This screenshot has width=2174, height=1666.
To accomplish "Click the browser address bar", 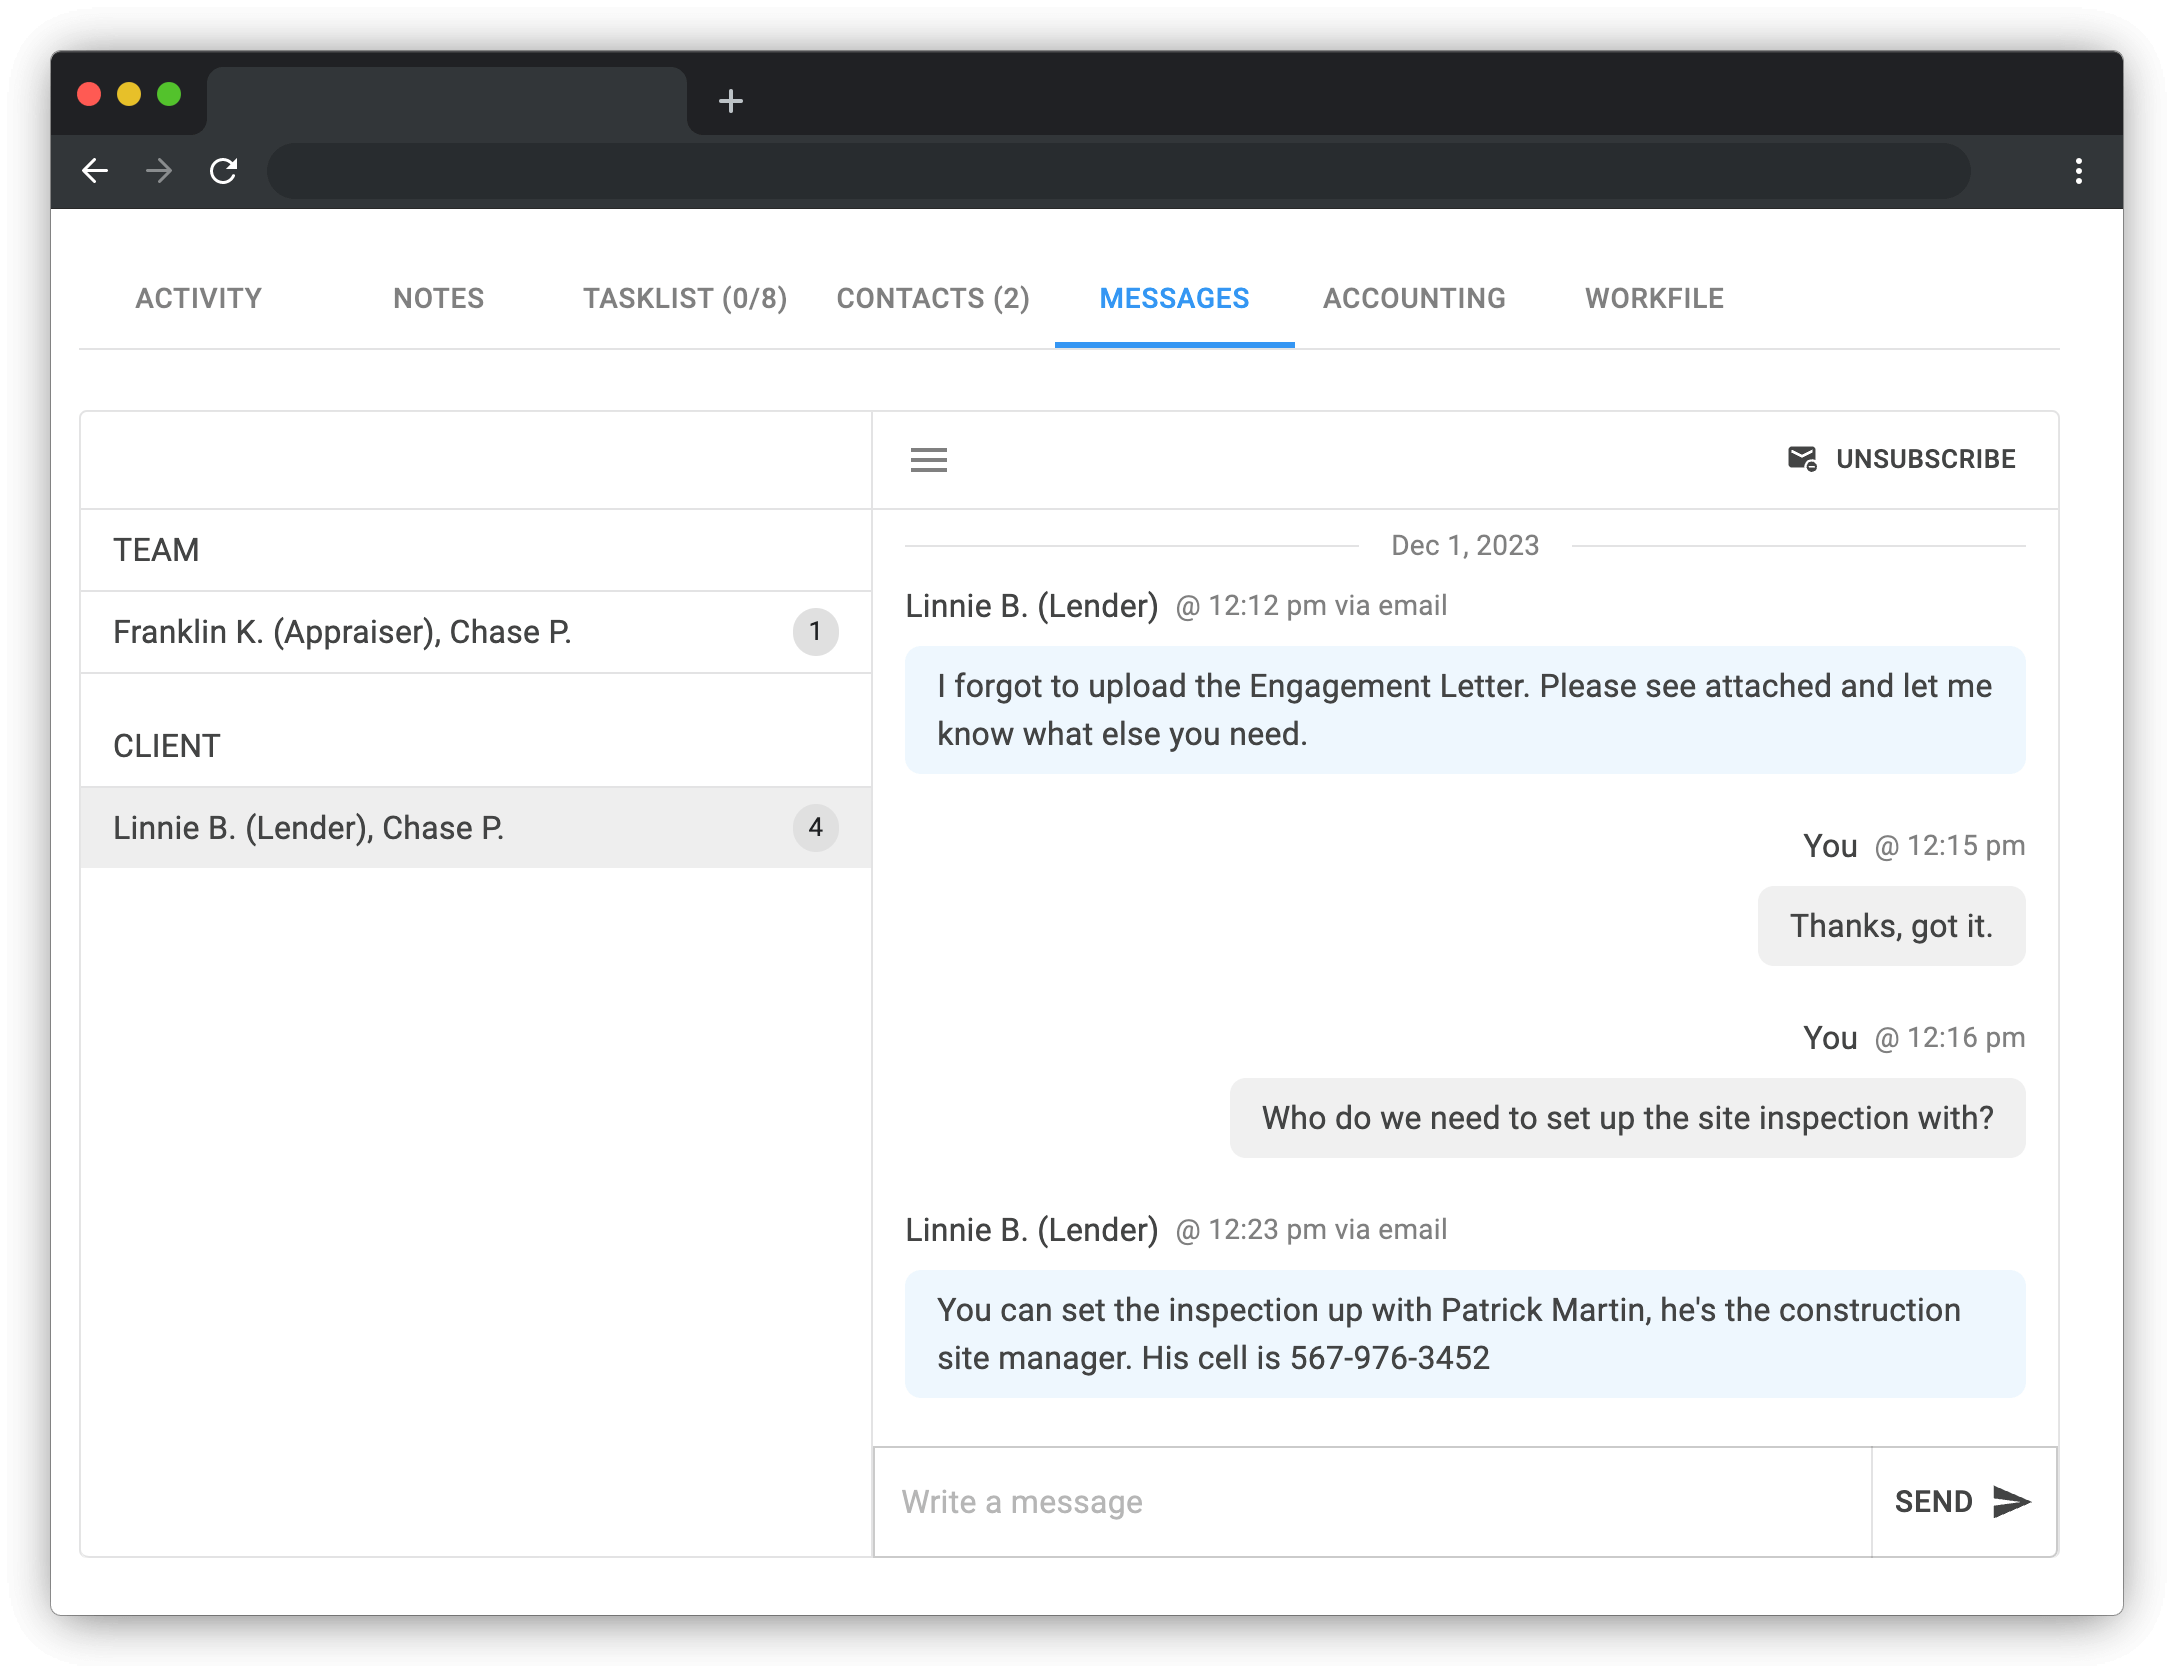I will pos(1118,171).
